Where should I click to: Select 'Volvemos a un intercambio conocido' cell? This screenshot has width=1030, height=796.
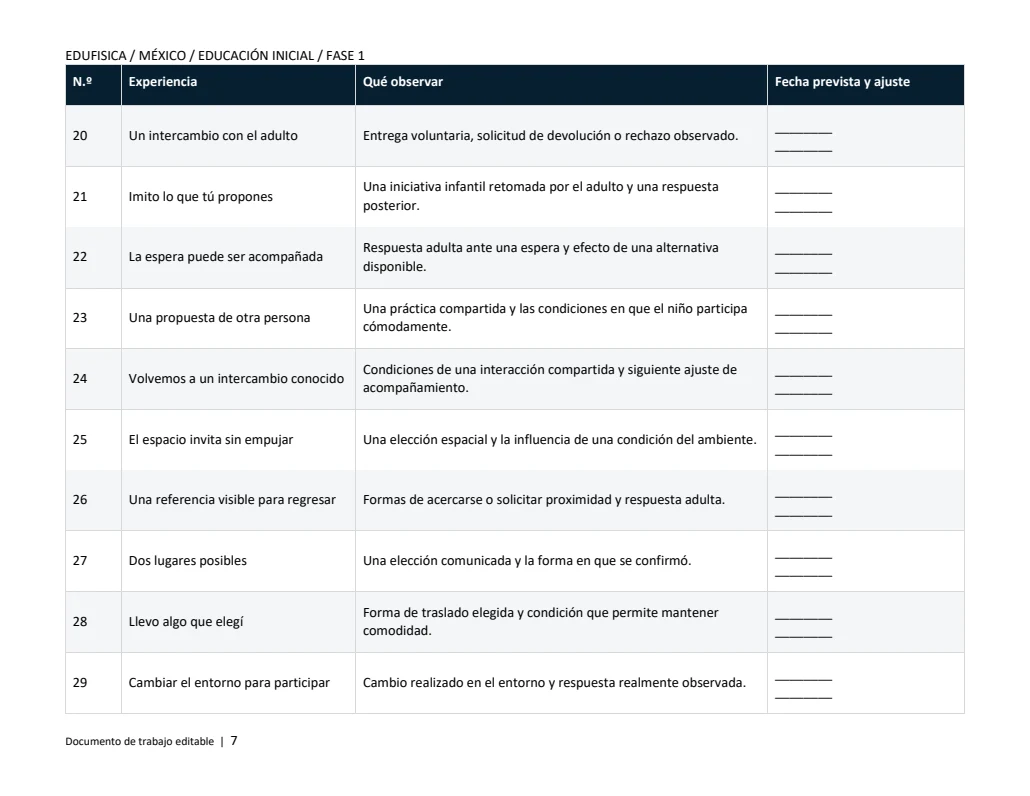(238, 379)
